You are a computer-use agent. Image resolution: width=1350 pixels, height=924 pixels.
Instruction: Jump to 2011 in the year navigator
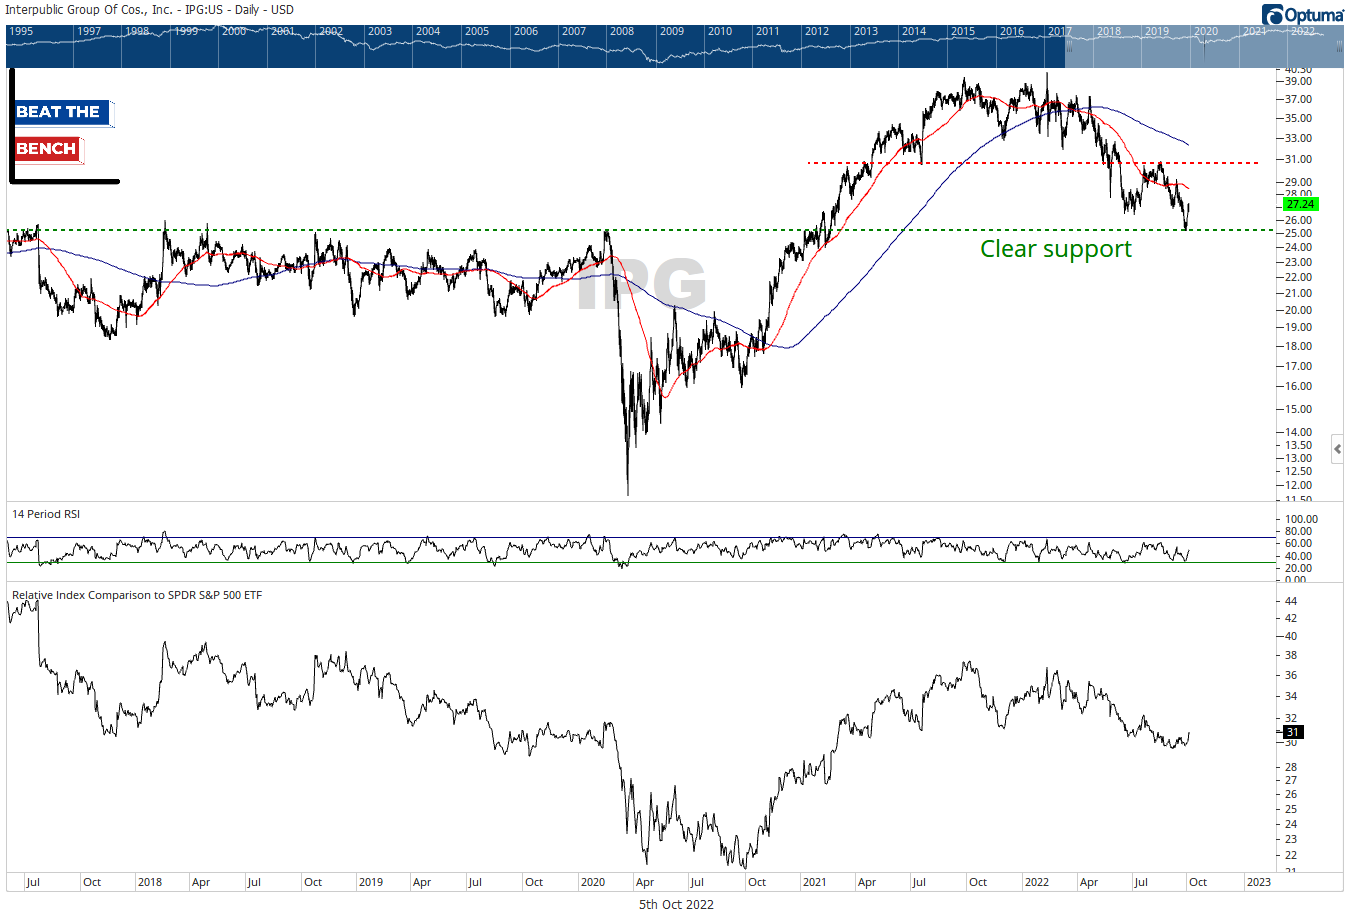[768, 31]
